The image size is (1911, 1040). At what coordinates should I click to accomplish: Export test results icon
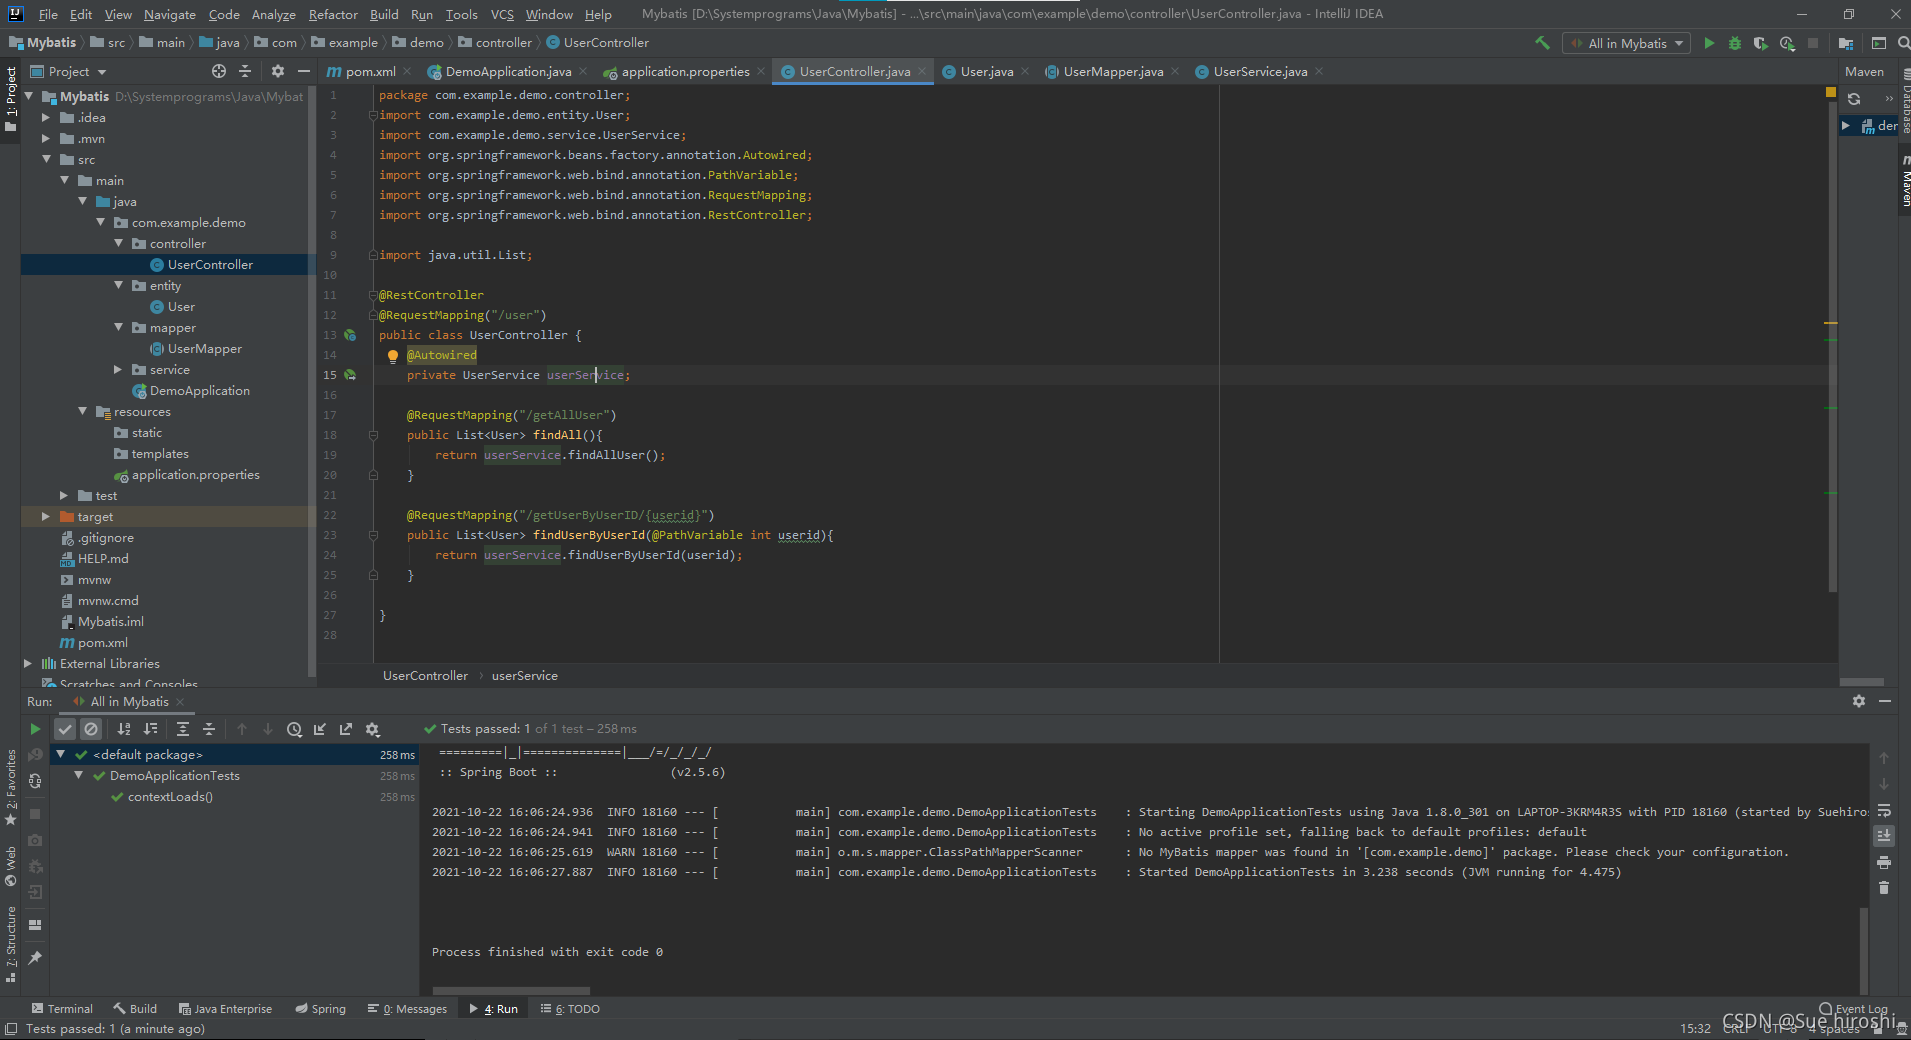point(346,729)
